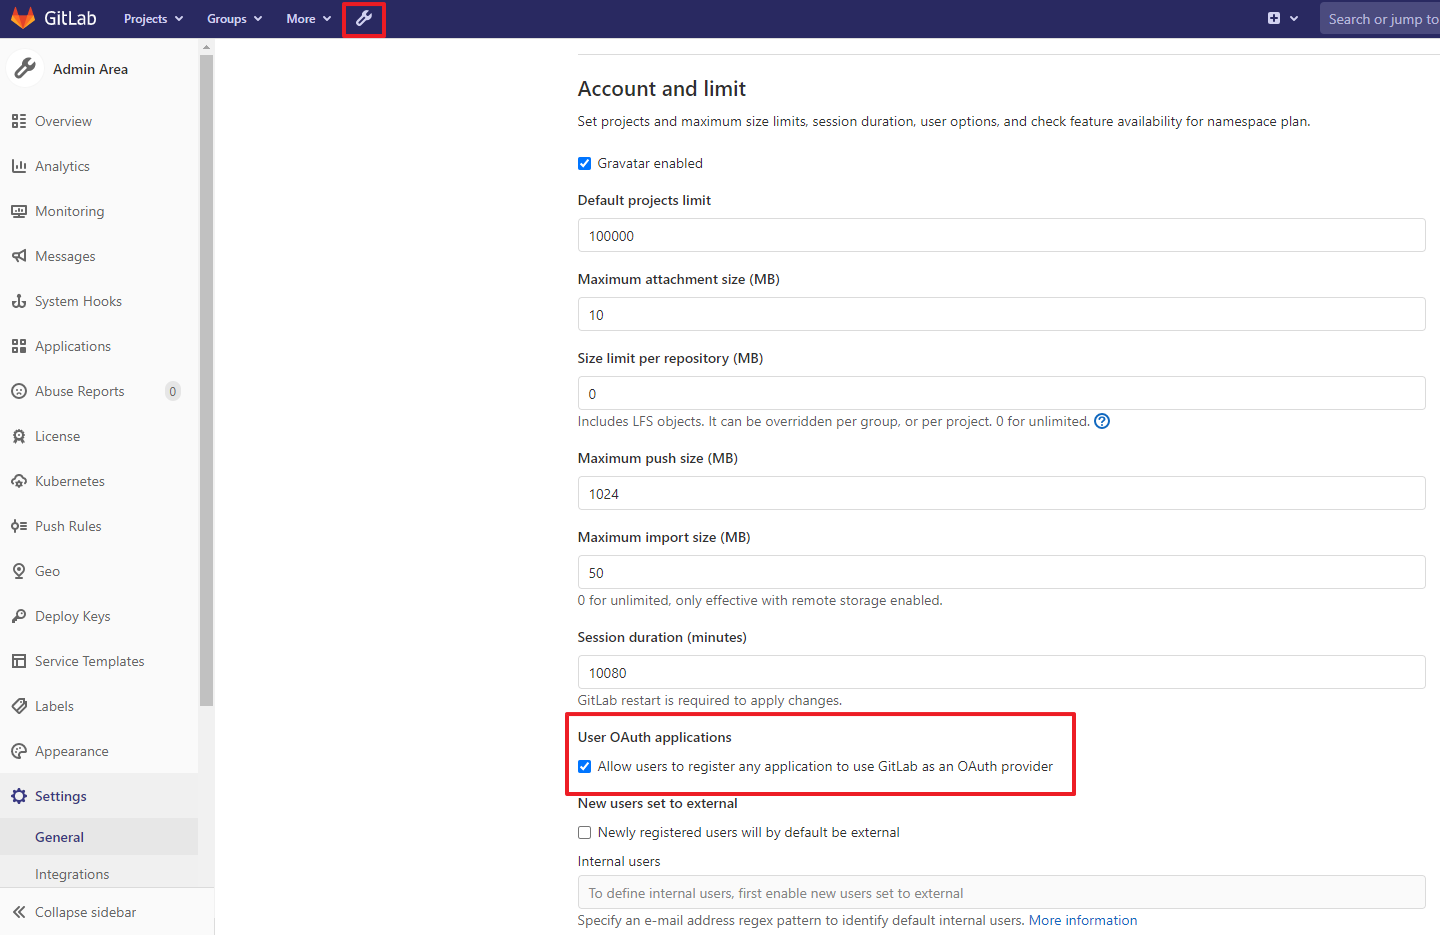Click the Geo location pin icon
1440x935 pixels.
pos(19,571)
